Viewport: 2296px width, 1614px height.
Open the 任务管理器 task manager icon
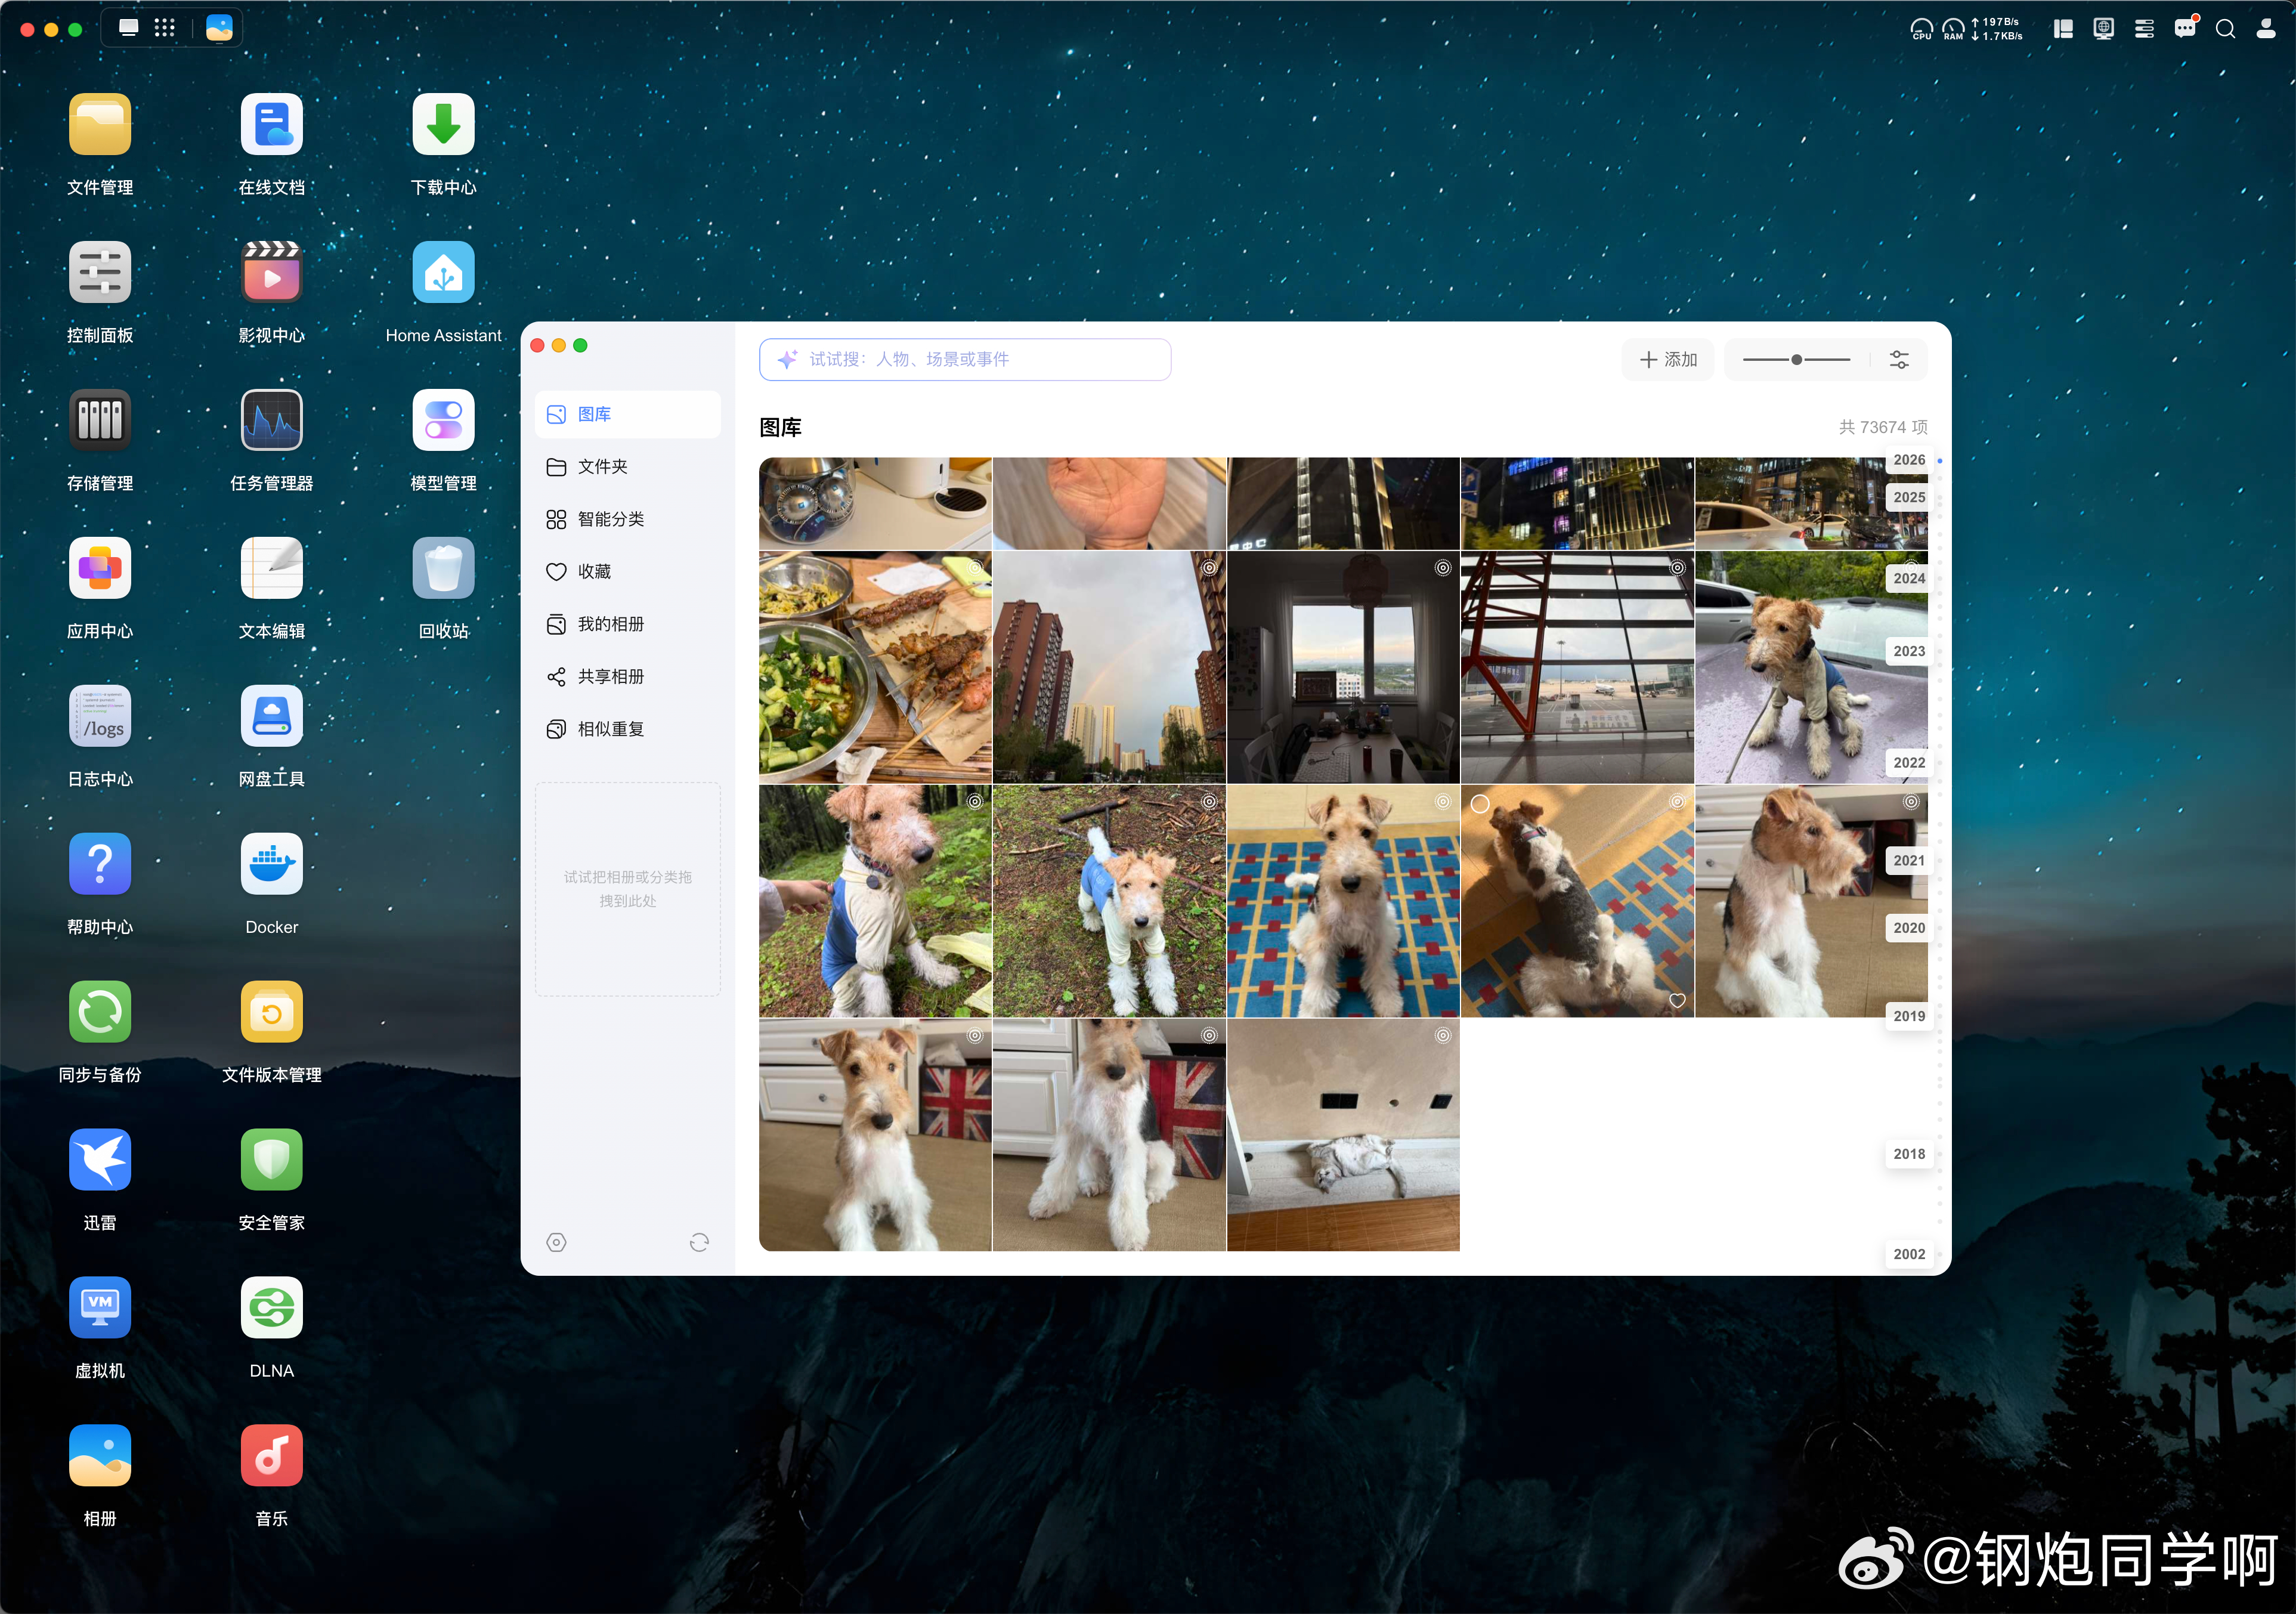coord(271,420)
